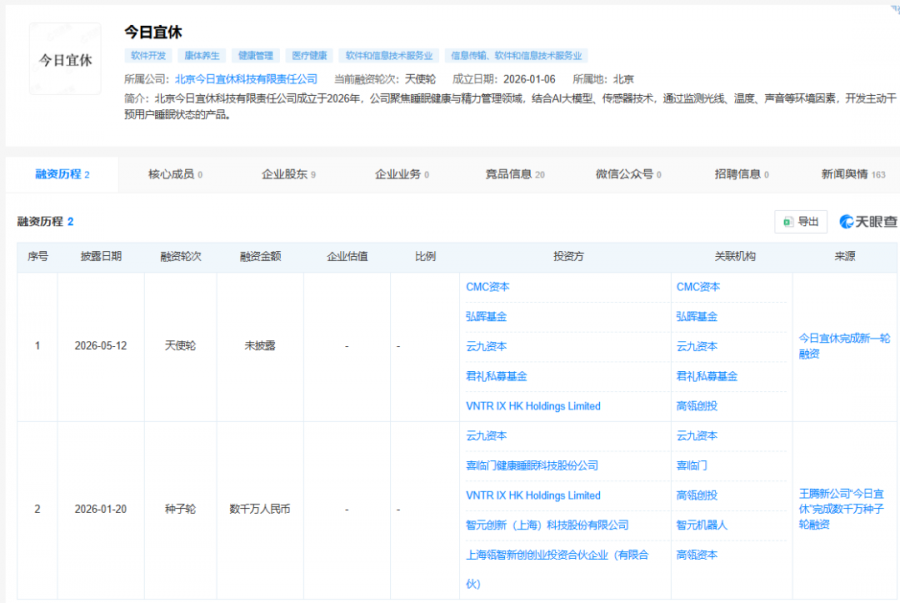Open 云九资本 investor link in 种子轮 row
The image size is (900, 603).
point(486,436)
